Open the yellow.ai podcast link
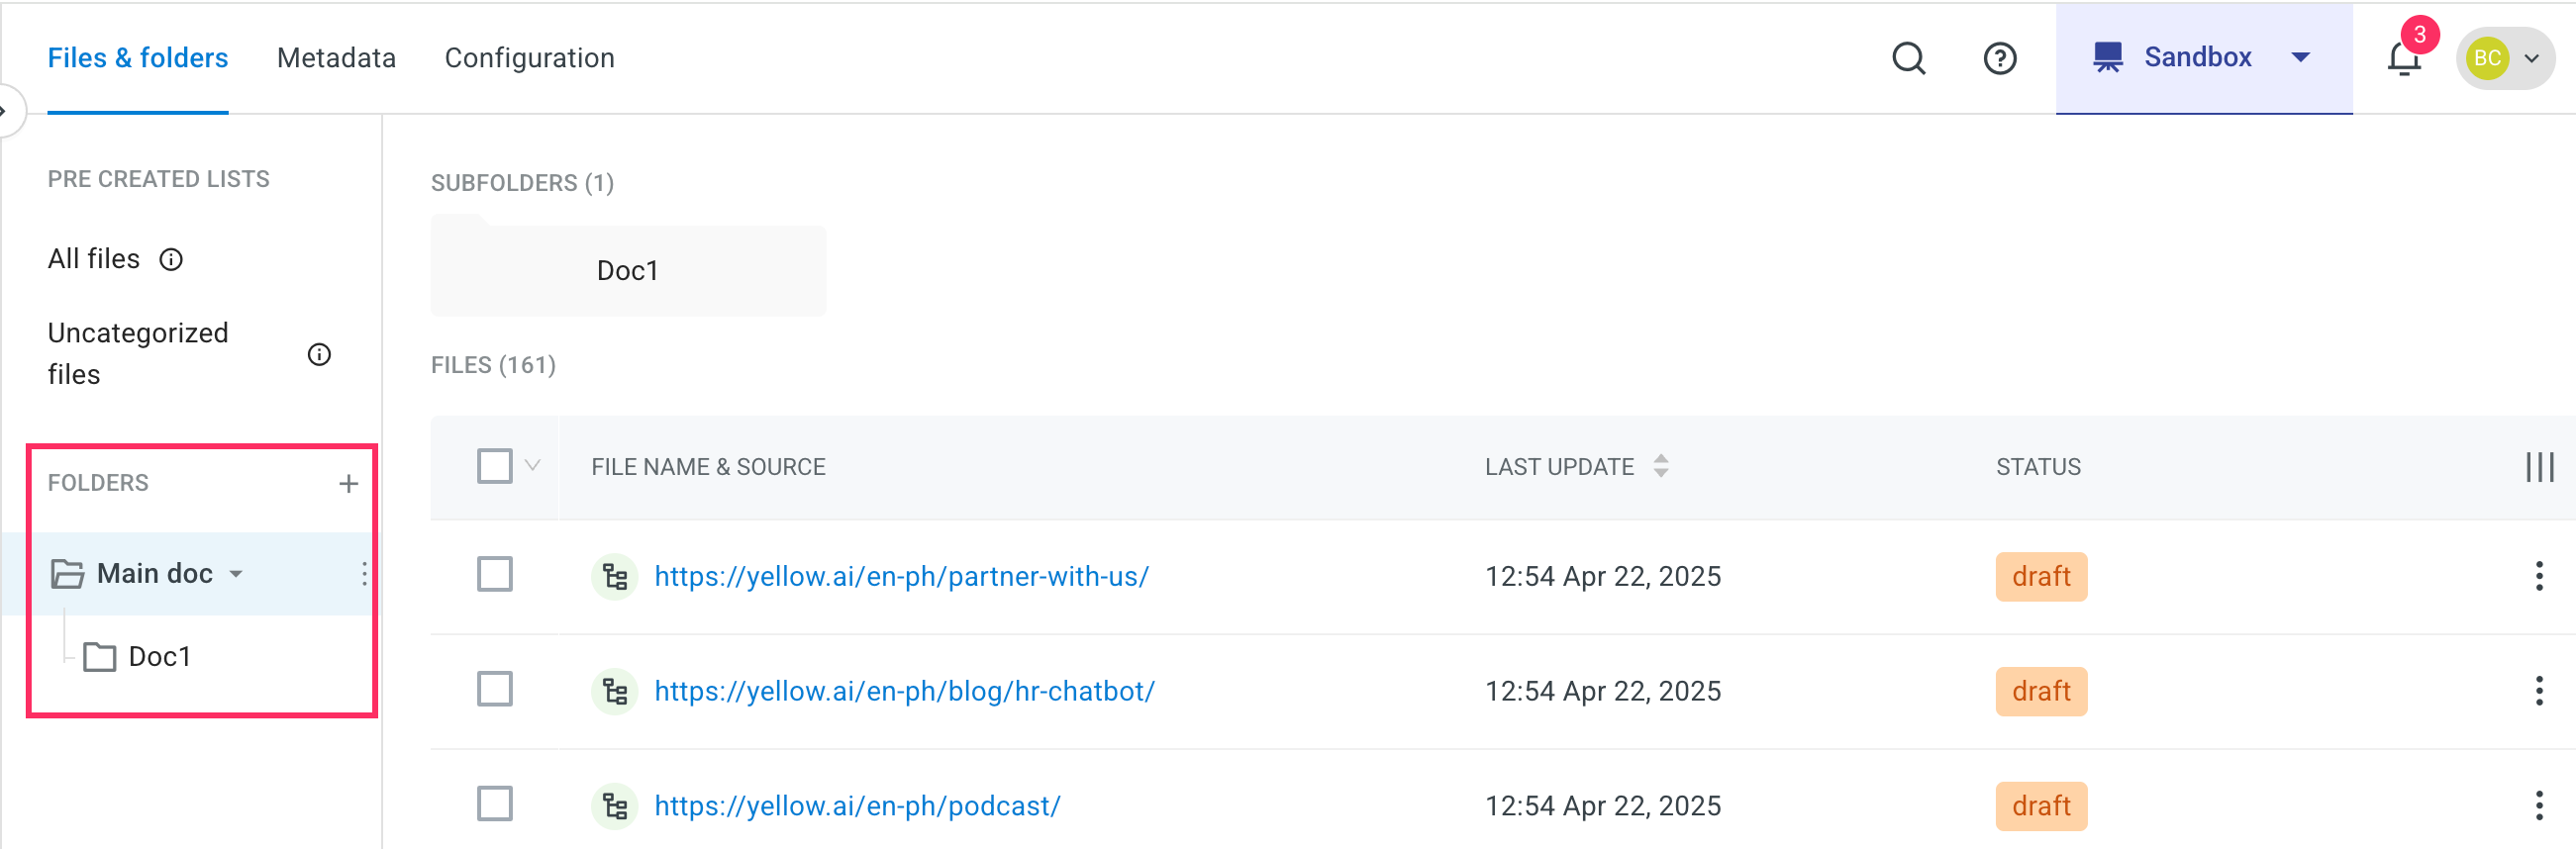Screen dimensions: 2576x849 (857, 806)
